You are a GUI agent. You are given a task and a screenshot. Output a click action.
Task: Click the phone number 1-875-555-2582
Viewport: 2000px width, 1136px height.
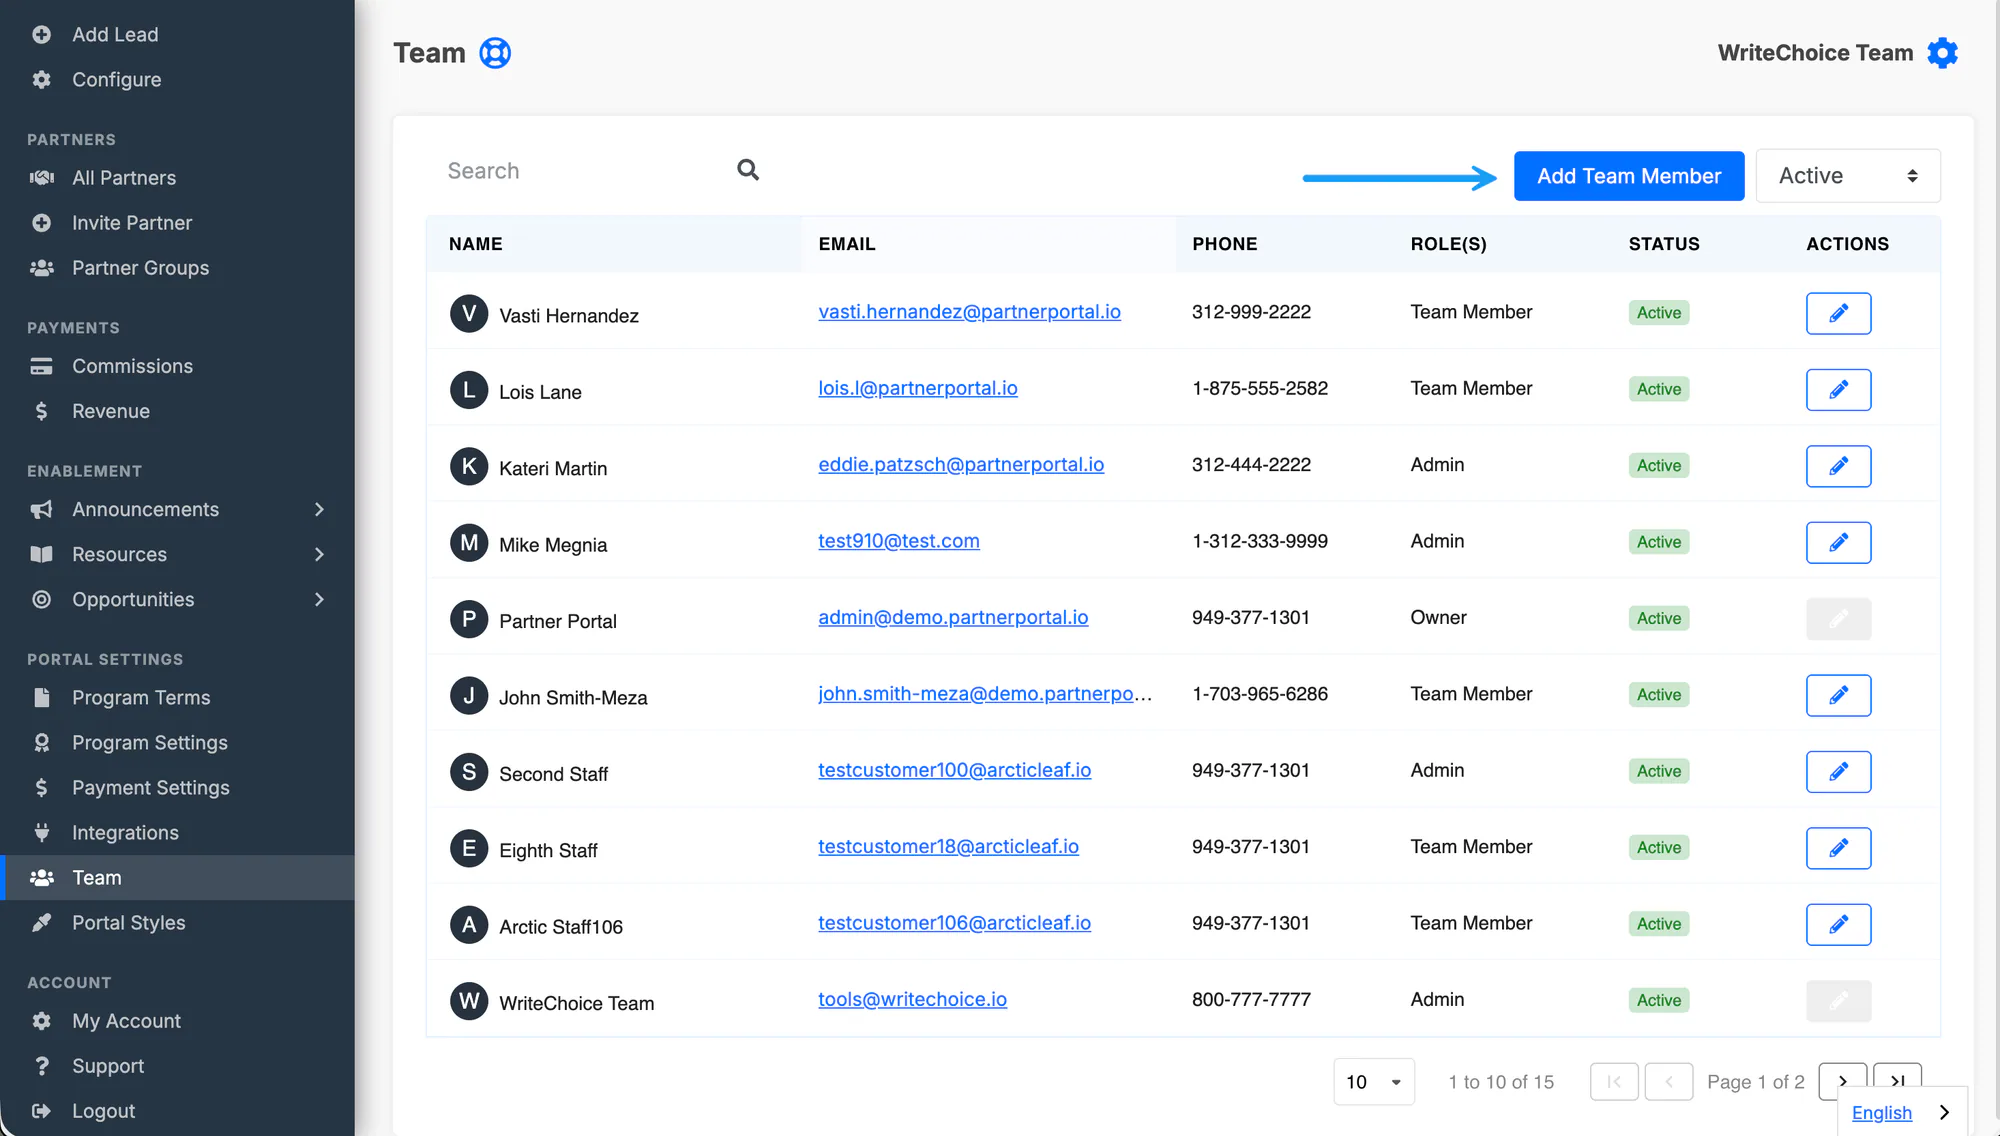(x=1260, y=388)
